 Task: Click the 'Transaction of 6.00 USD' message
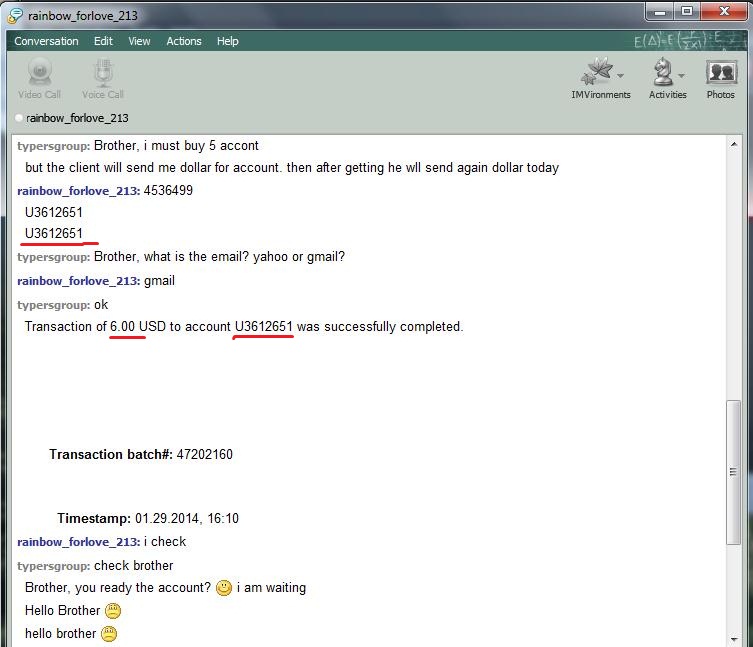pos(244,327)
